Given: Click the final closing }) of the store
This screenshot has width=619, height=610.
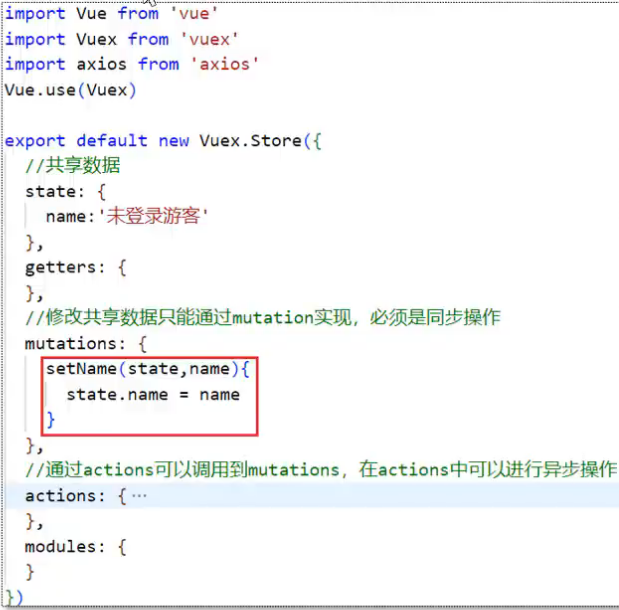Looking at the screenshot, I should pyautogui.click(x=14, y=598).
